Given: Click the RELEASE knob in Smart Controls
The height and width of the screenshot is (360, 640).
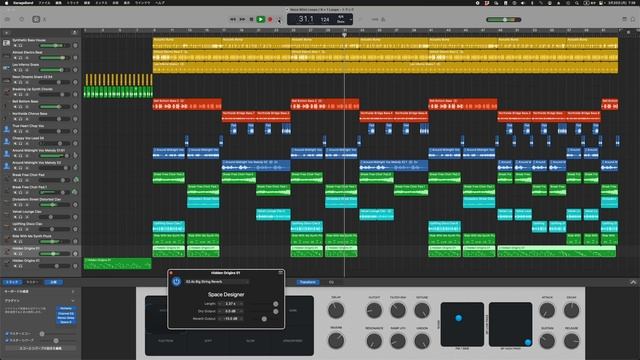Looking at the screenshot, I should (x=571, y=341).
